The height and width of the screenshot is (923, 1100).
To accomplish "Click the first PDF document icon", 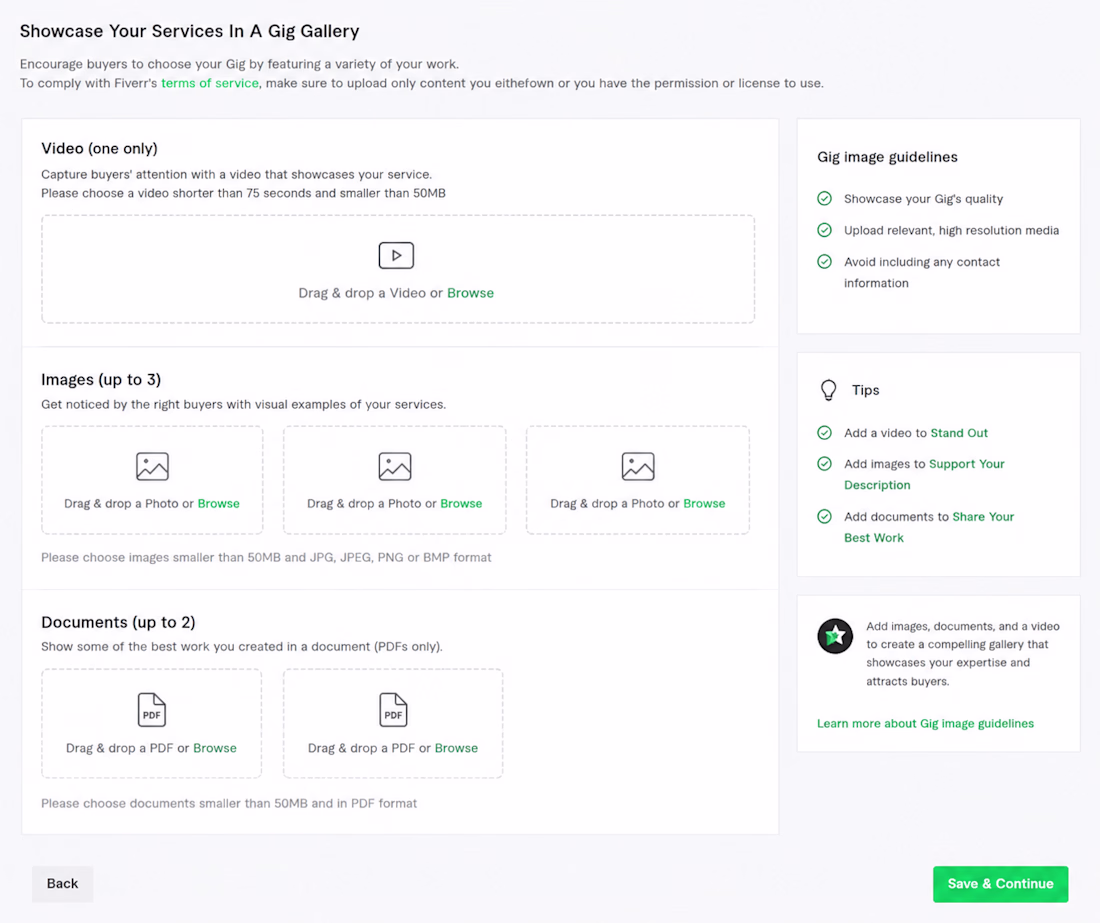I will pyautogui.click(x=152, y=710).
